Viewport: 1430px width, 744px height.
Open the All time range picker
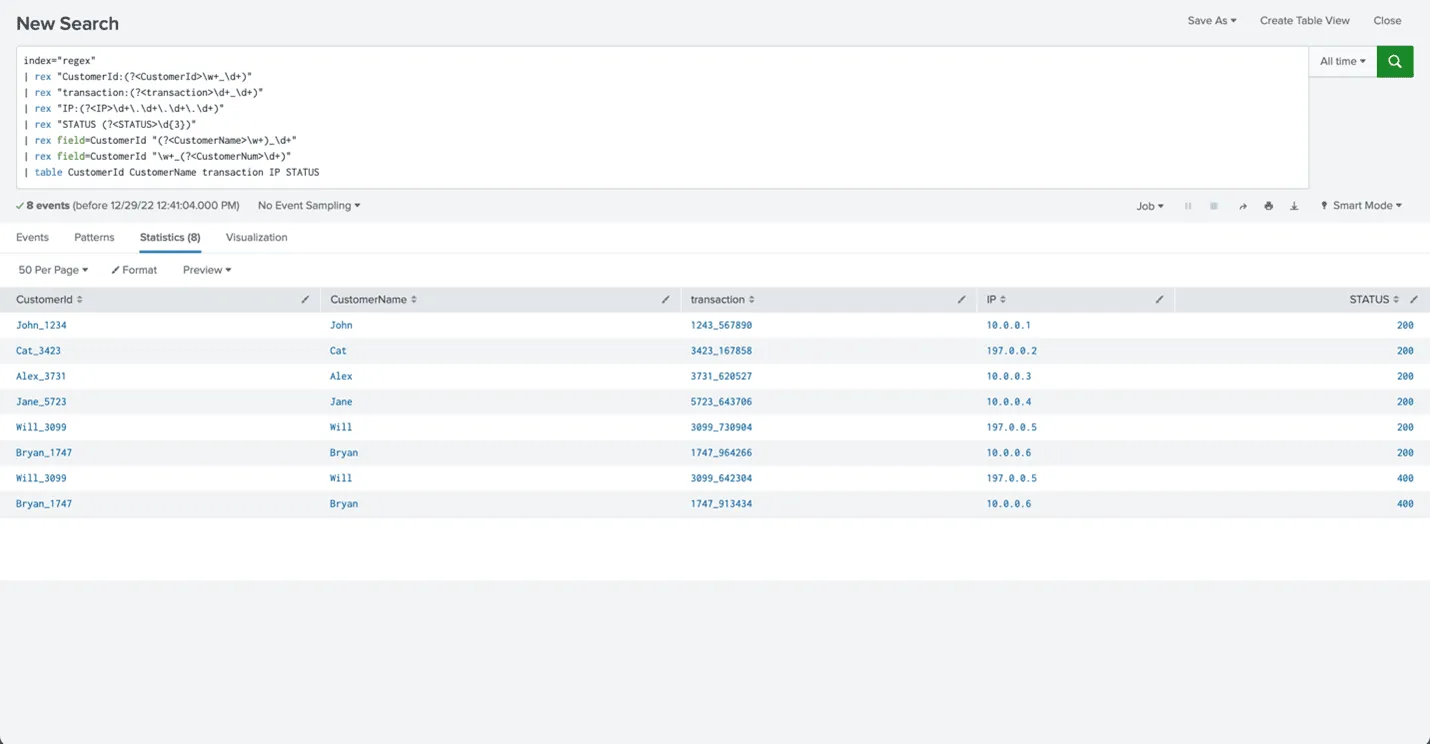click(1342, 61)
